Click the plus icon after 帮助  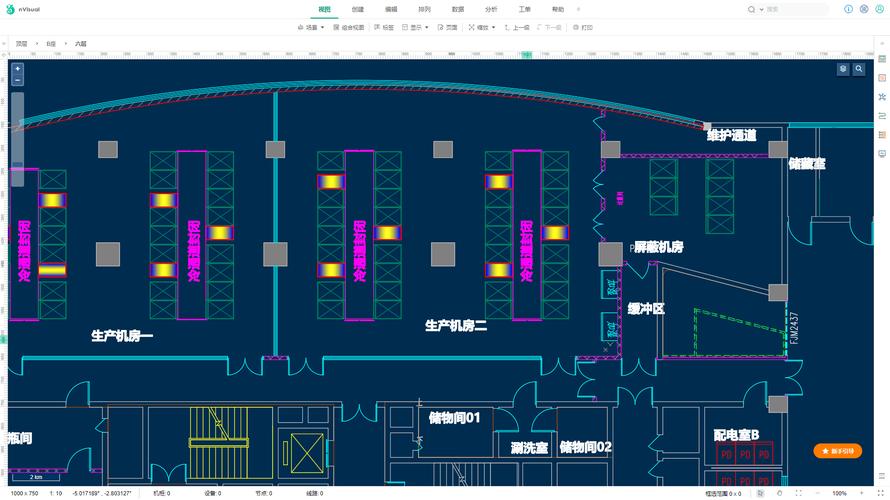tap(578, 10)
